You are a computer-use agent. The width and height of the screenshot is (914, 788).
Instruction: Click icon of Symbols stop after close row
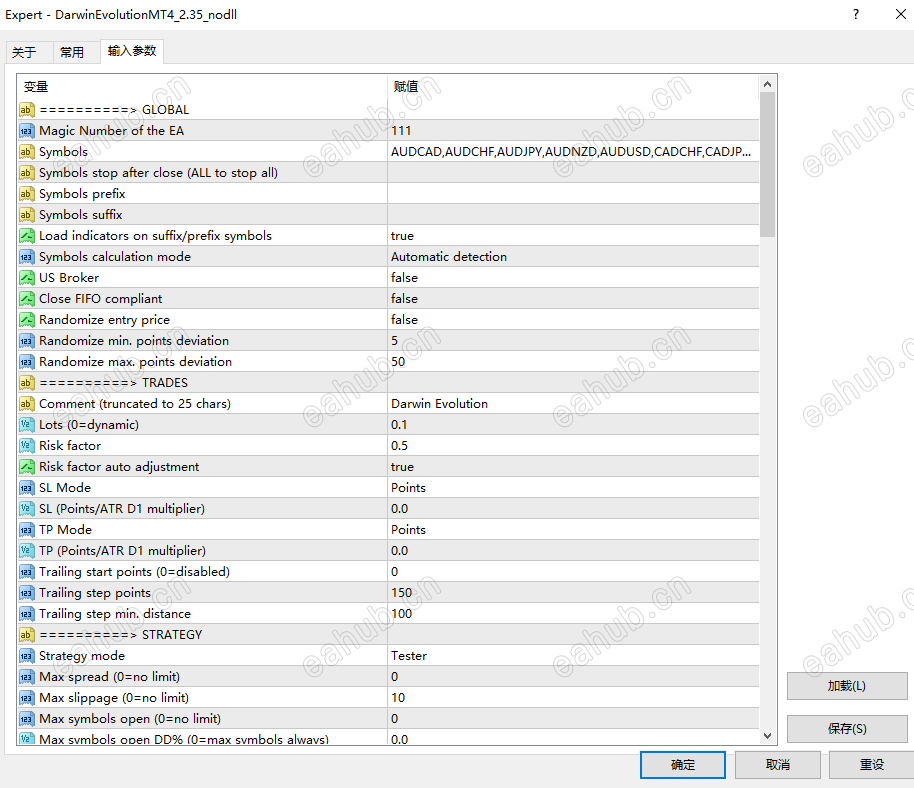(26, 173)
